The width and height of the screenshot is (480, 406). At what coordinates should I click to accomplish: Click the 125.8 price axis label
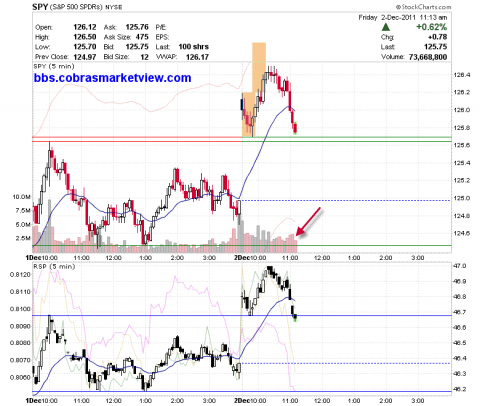coord(462,128)
